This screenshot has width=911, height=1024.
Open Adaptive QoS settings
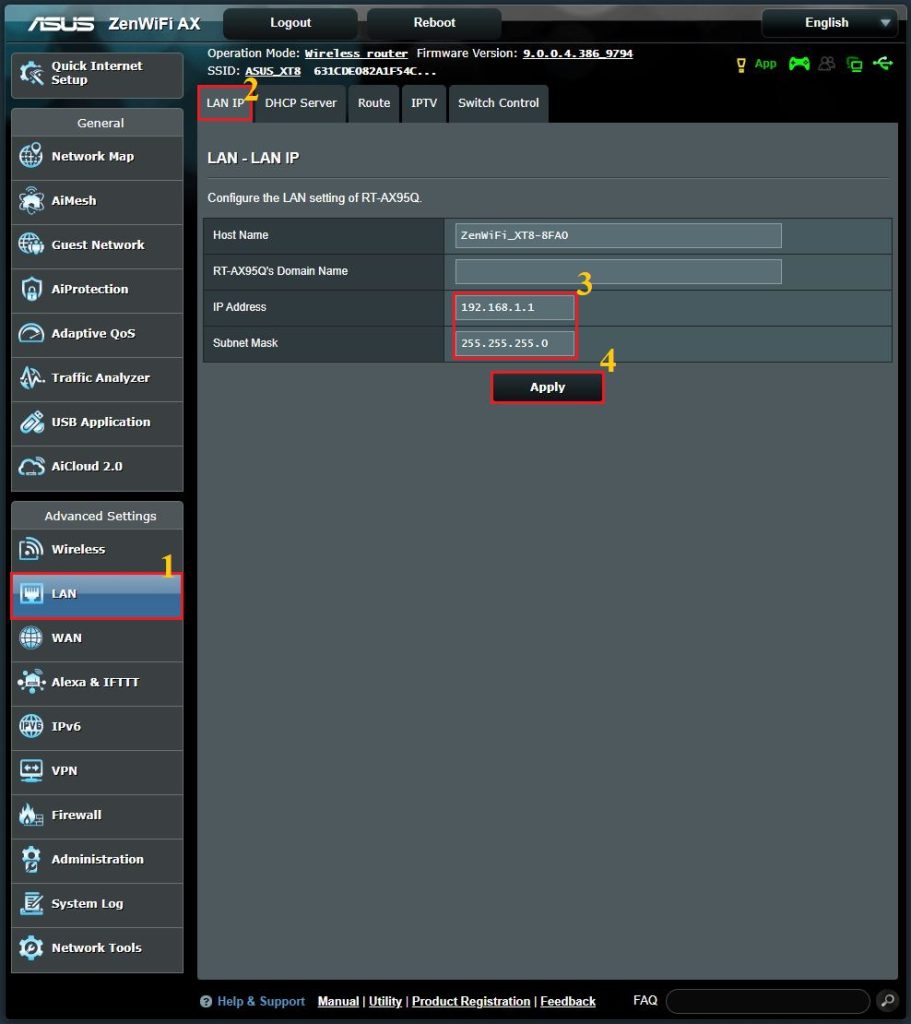[96, 335]
